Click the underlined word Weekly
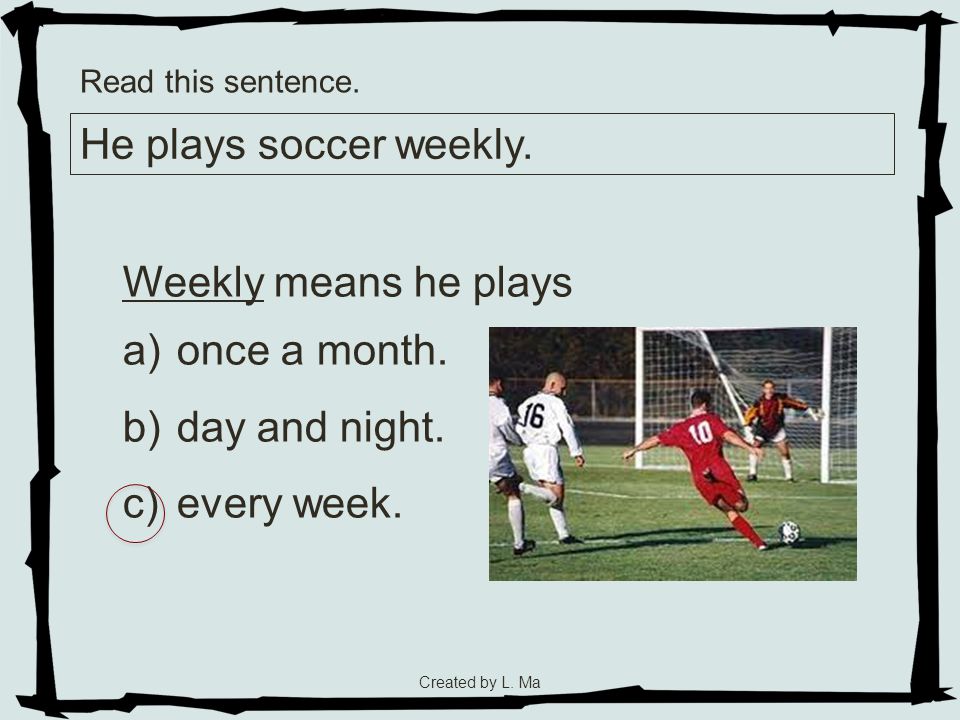The width and height of the screenshot is (960, 720). point(193,283)
